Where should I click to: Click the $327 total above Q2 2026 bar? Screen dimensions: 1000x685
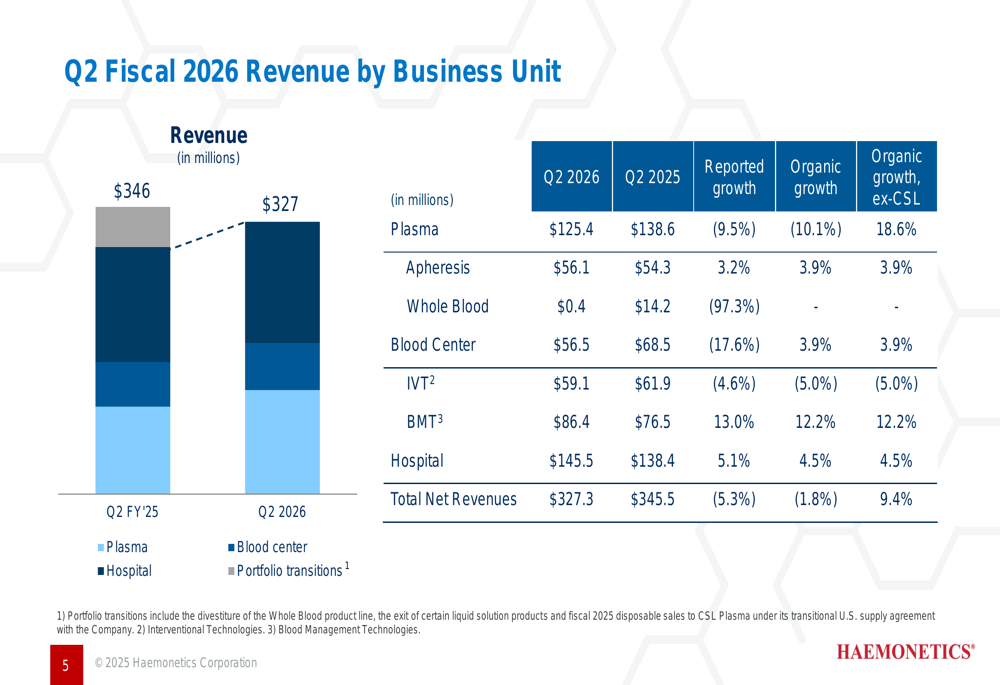click(281, 204)
